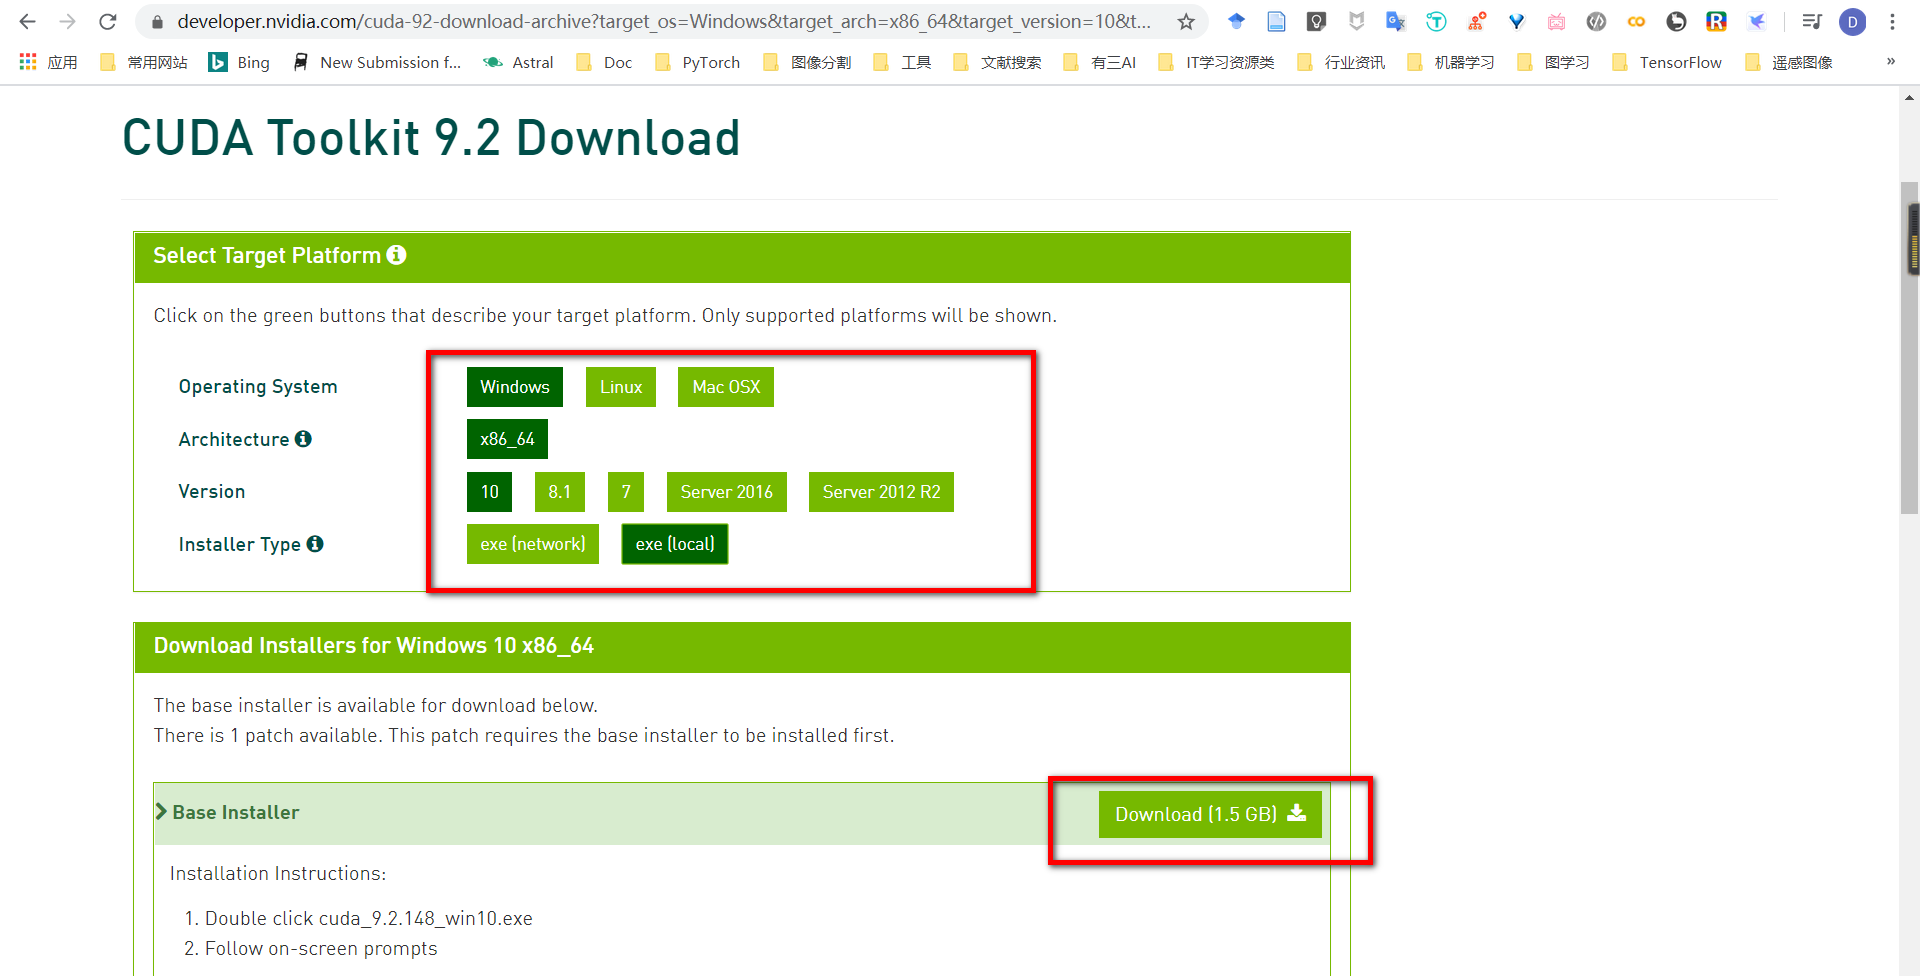
Task: Open the Astral bookmark
Action: click(x=518, y=62)
